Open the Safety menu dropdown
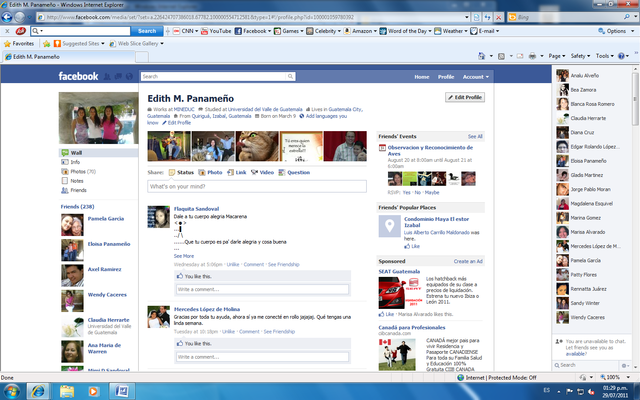Screen dimensions: 640x400 (x=580, y=56)
